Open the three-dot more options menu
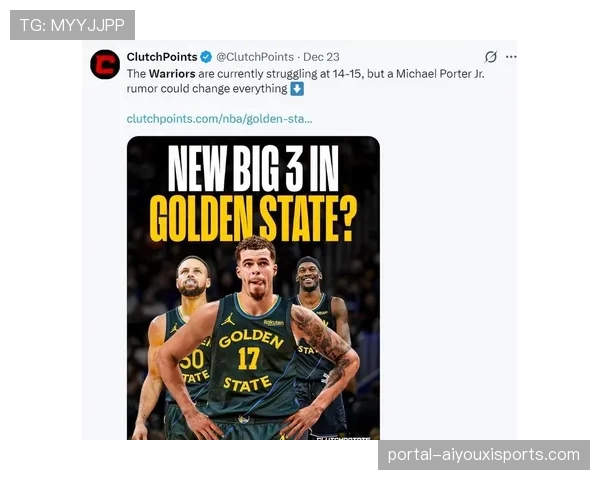Screen dimensions: 600x480 pos(511,57)
